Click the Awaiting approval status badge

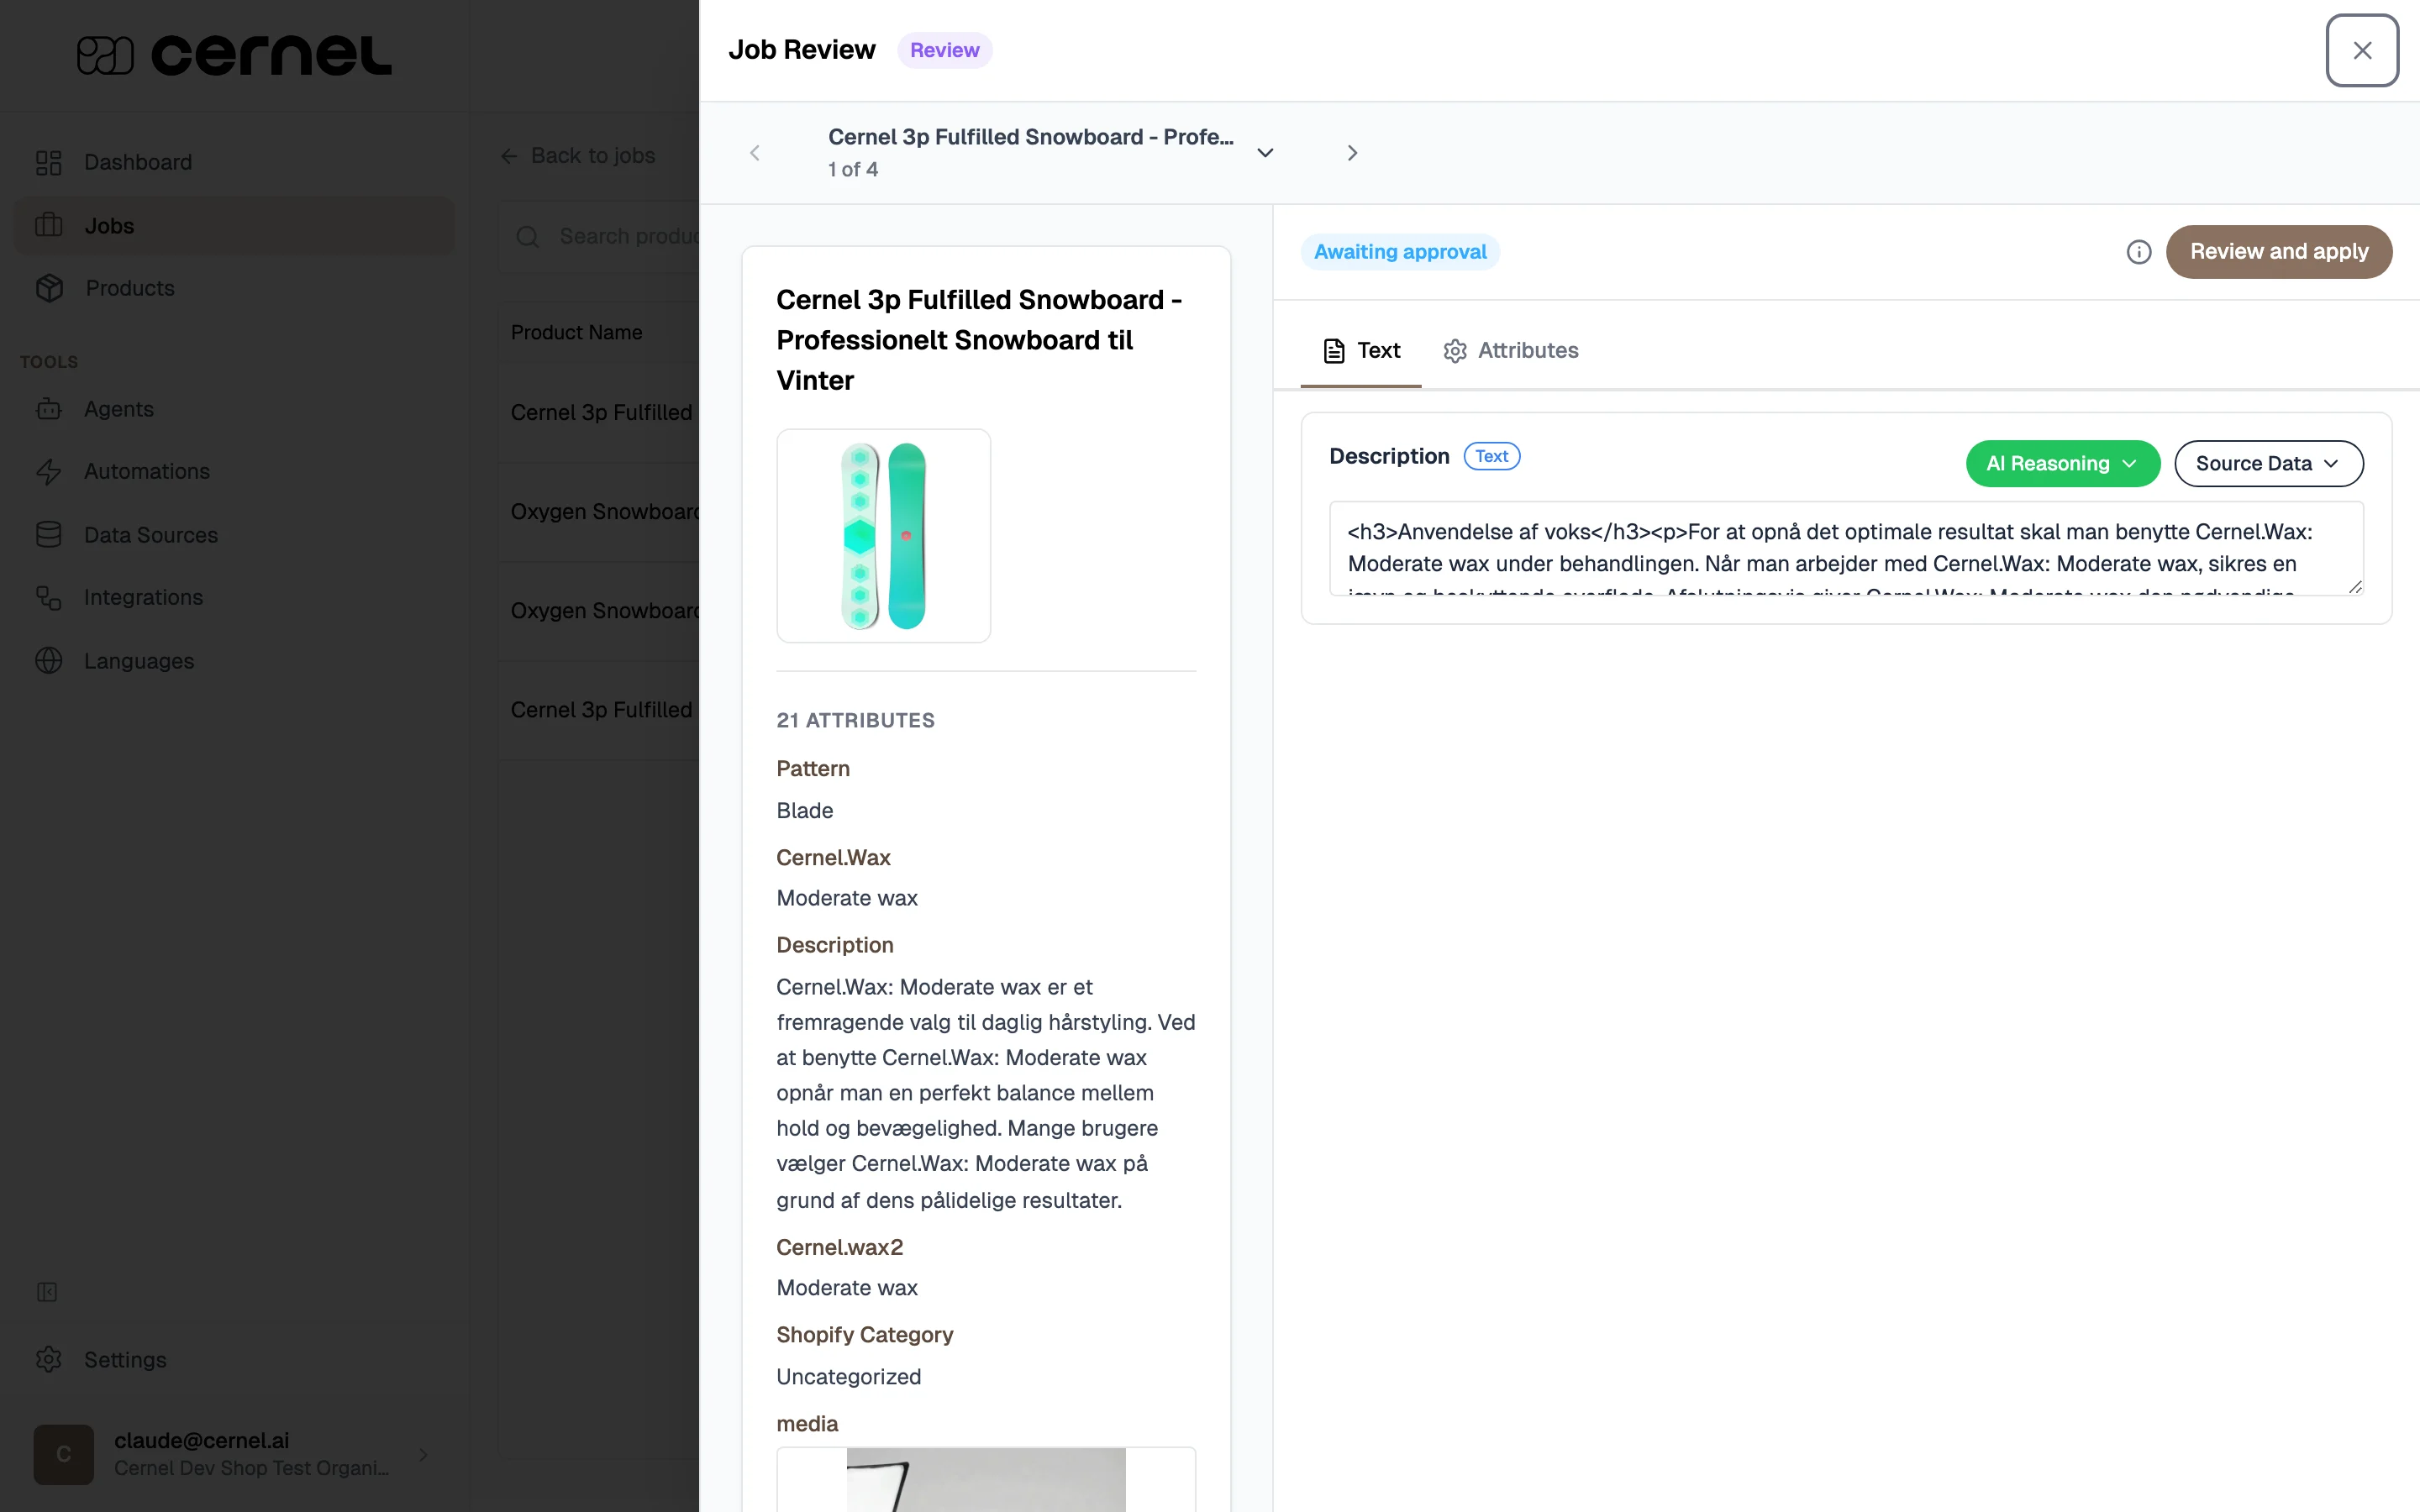pos(1400,252)
